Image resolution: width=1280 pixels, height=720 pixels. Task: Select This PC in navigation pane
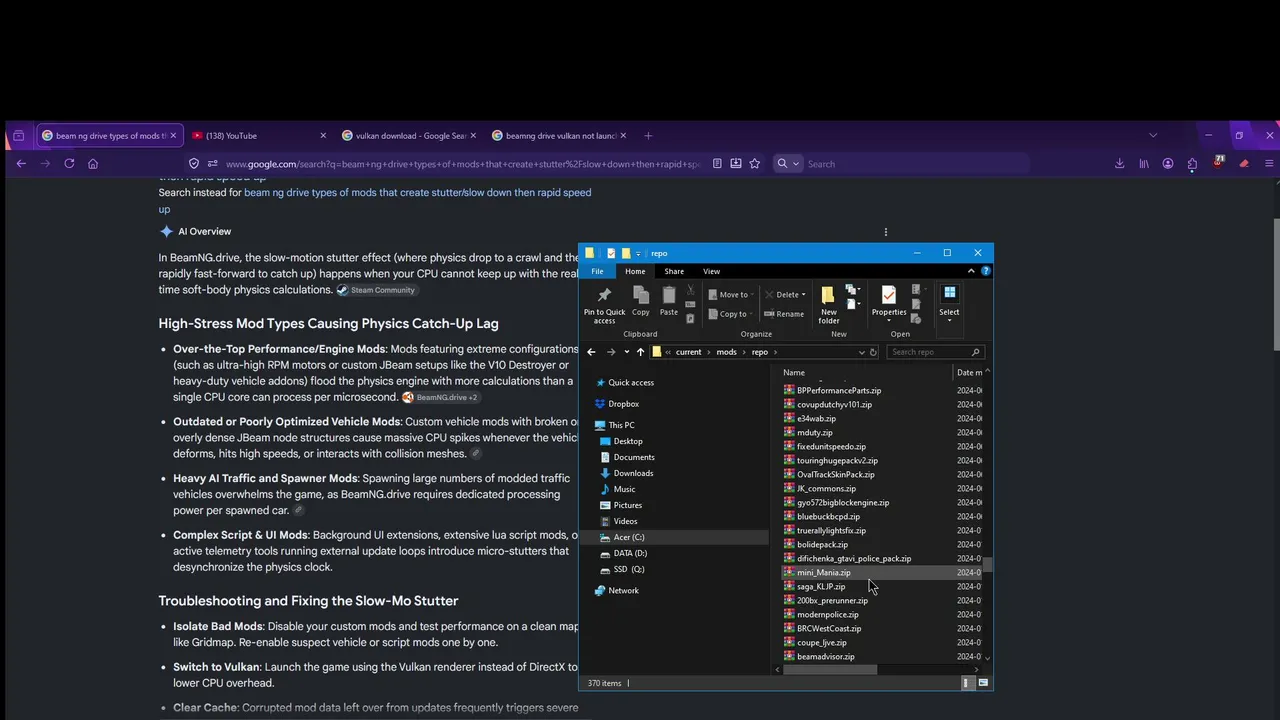coord(621,425)
